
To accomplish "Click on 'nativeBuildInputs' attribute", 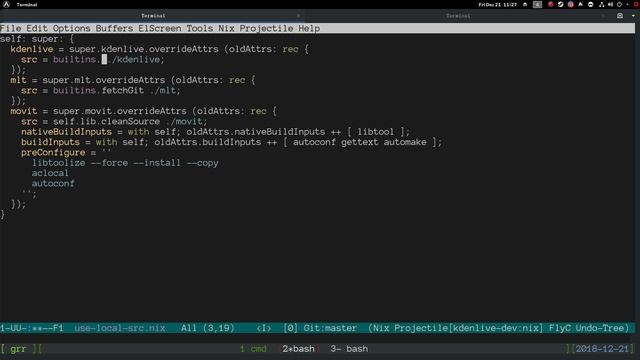I will tap(66, 132).
